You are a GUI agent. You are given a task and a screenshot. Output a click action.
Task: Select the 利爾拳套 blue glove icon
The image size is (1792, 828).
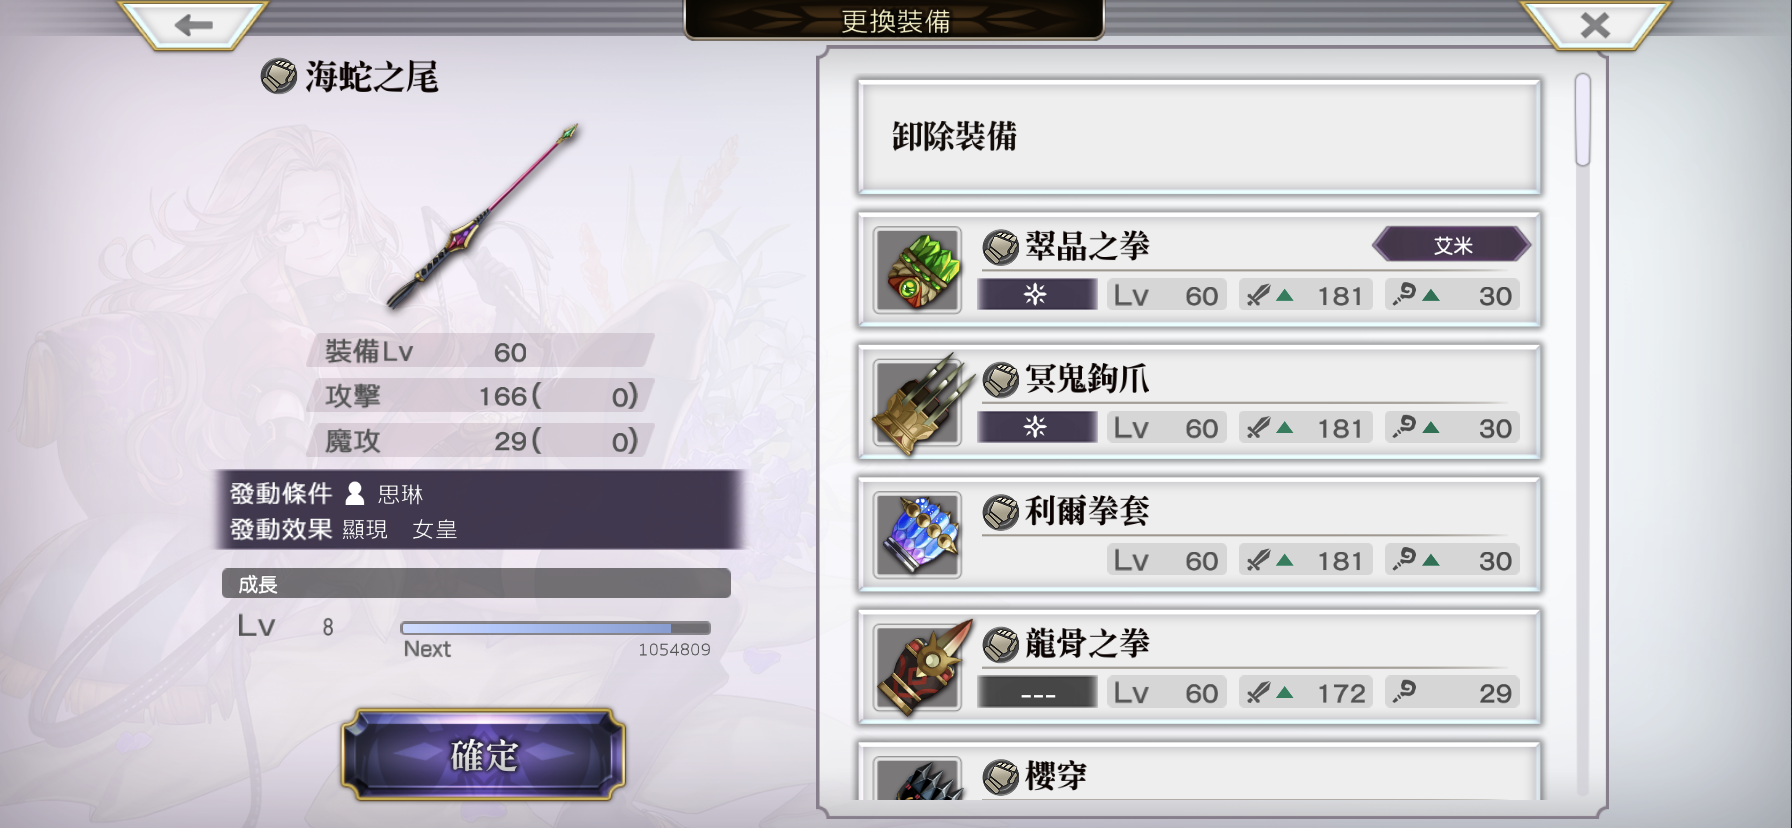pos(917,535)
